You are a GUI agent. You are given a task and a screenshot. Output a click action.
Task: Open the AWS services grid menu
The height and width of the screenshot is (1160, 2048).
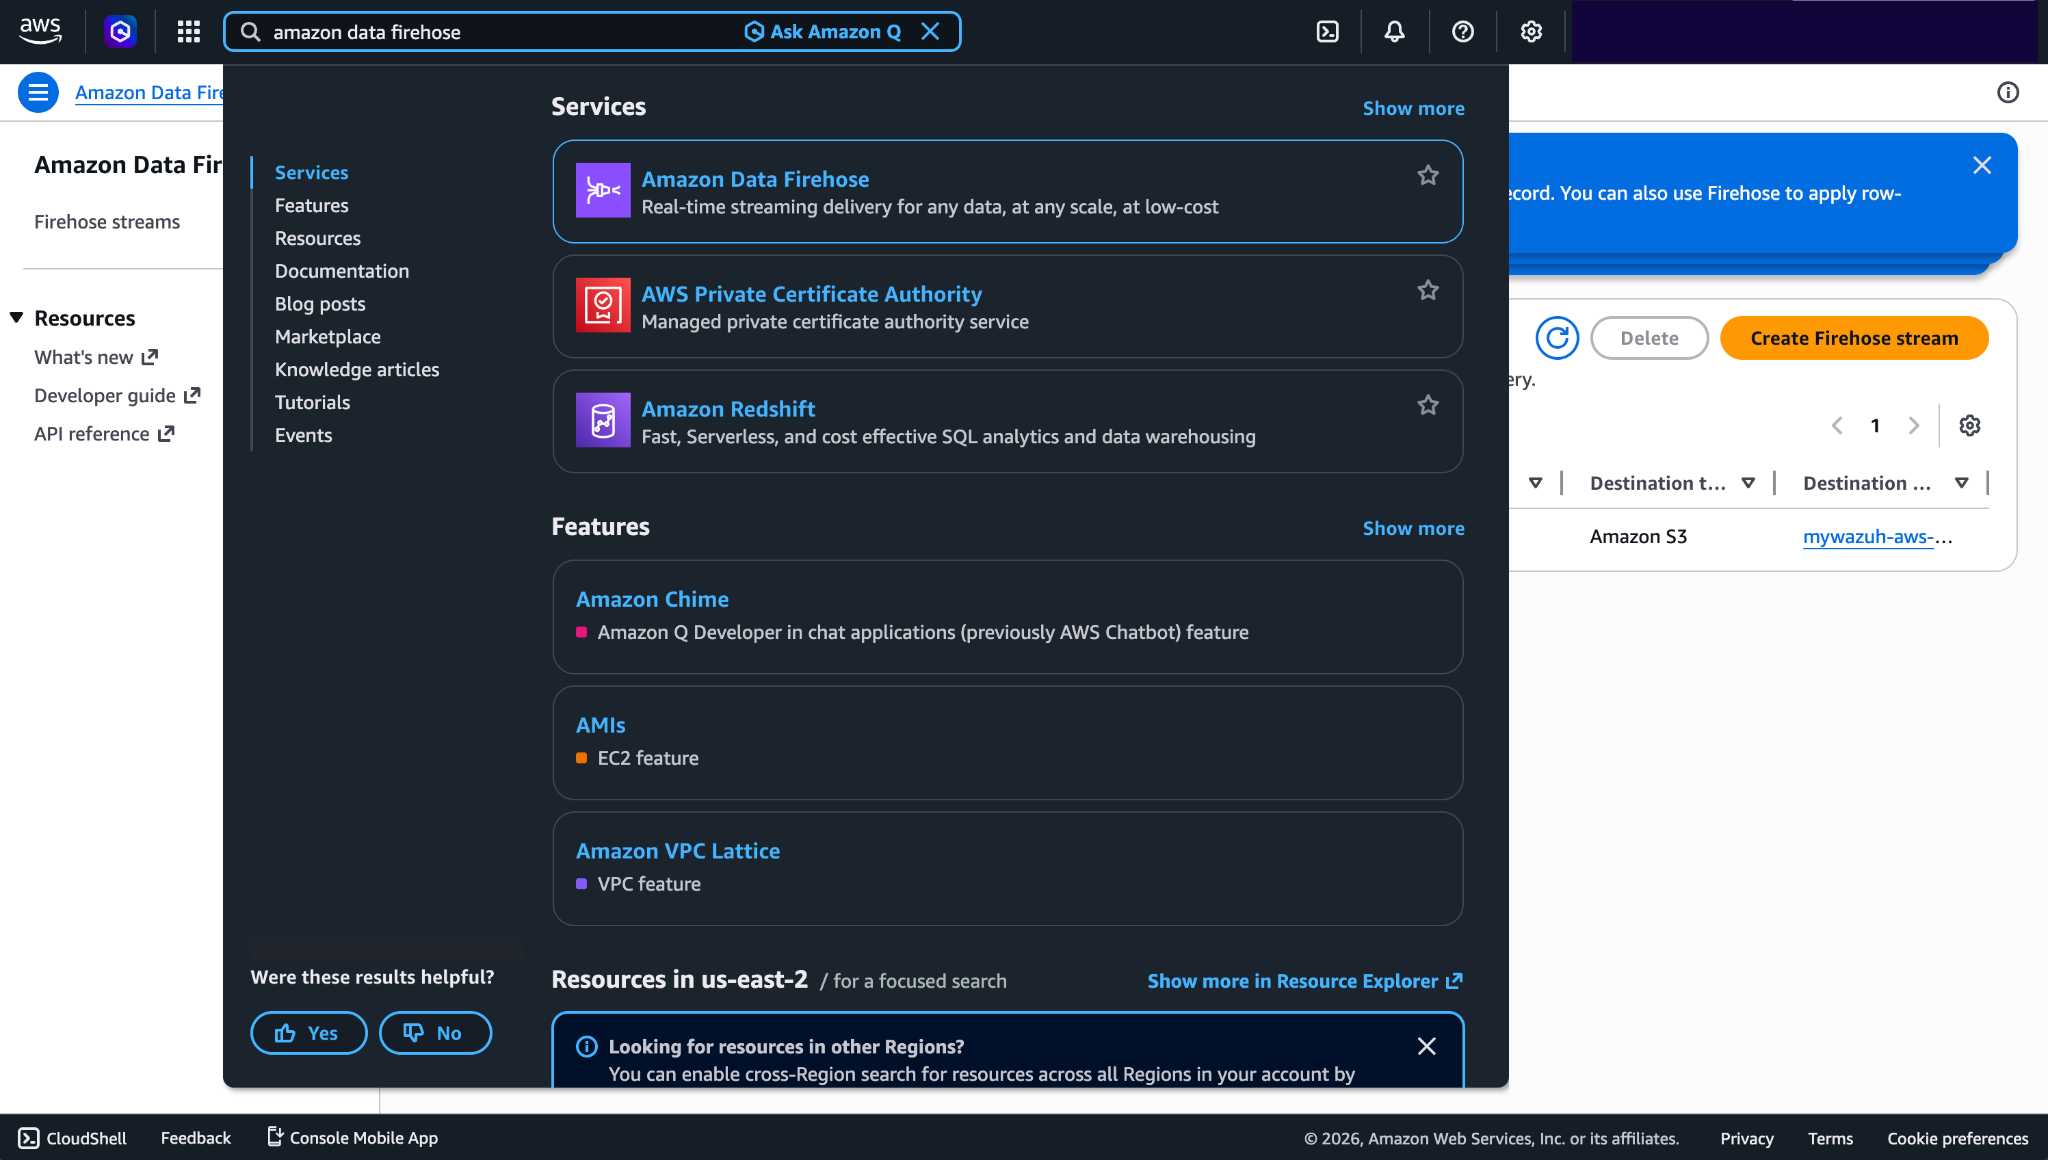click(189, 32)
